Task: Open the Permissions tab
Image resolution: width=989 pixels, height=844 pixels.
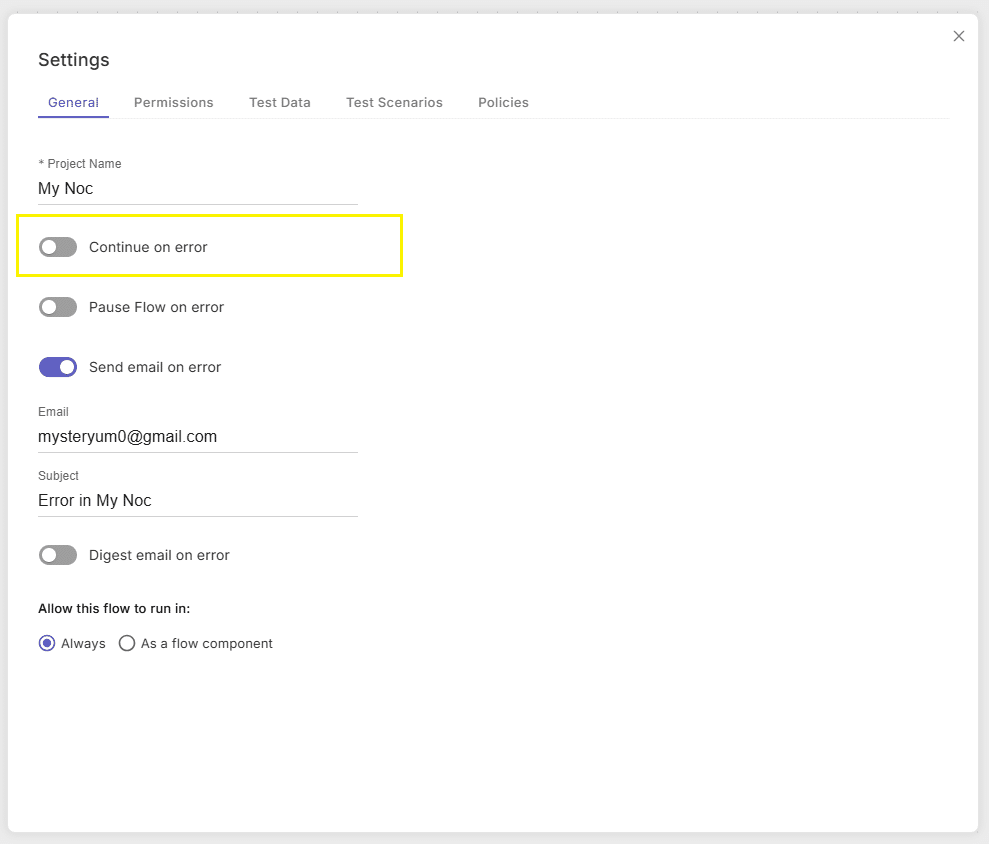Action: point(173,102)
